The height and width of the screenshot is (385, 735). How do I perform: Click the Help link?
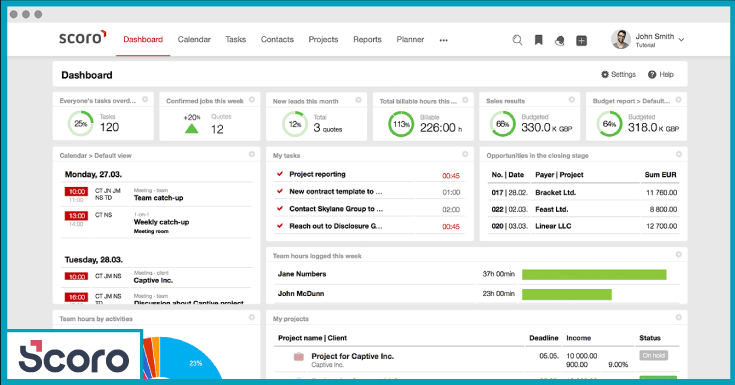pos(661,75)
